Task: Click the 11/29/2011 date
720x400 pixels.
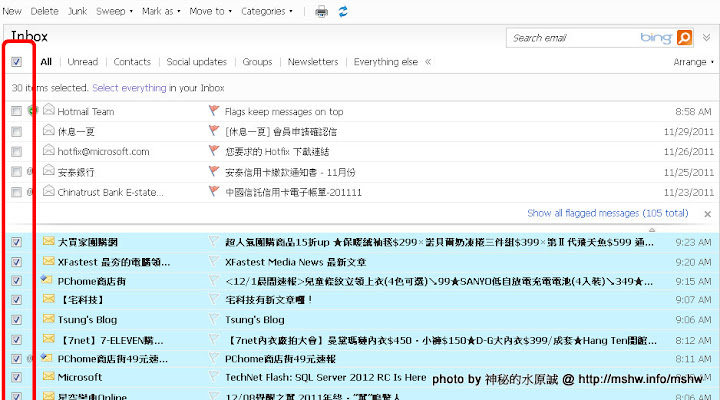Action: (x=689, y=132)
